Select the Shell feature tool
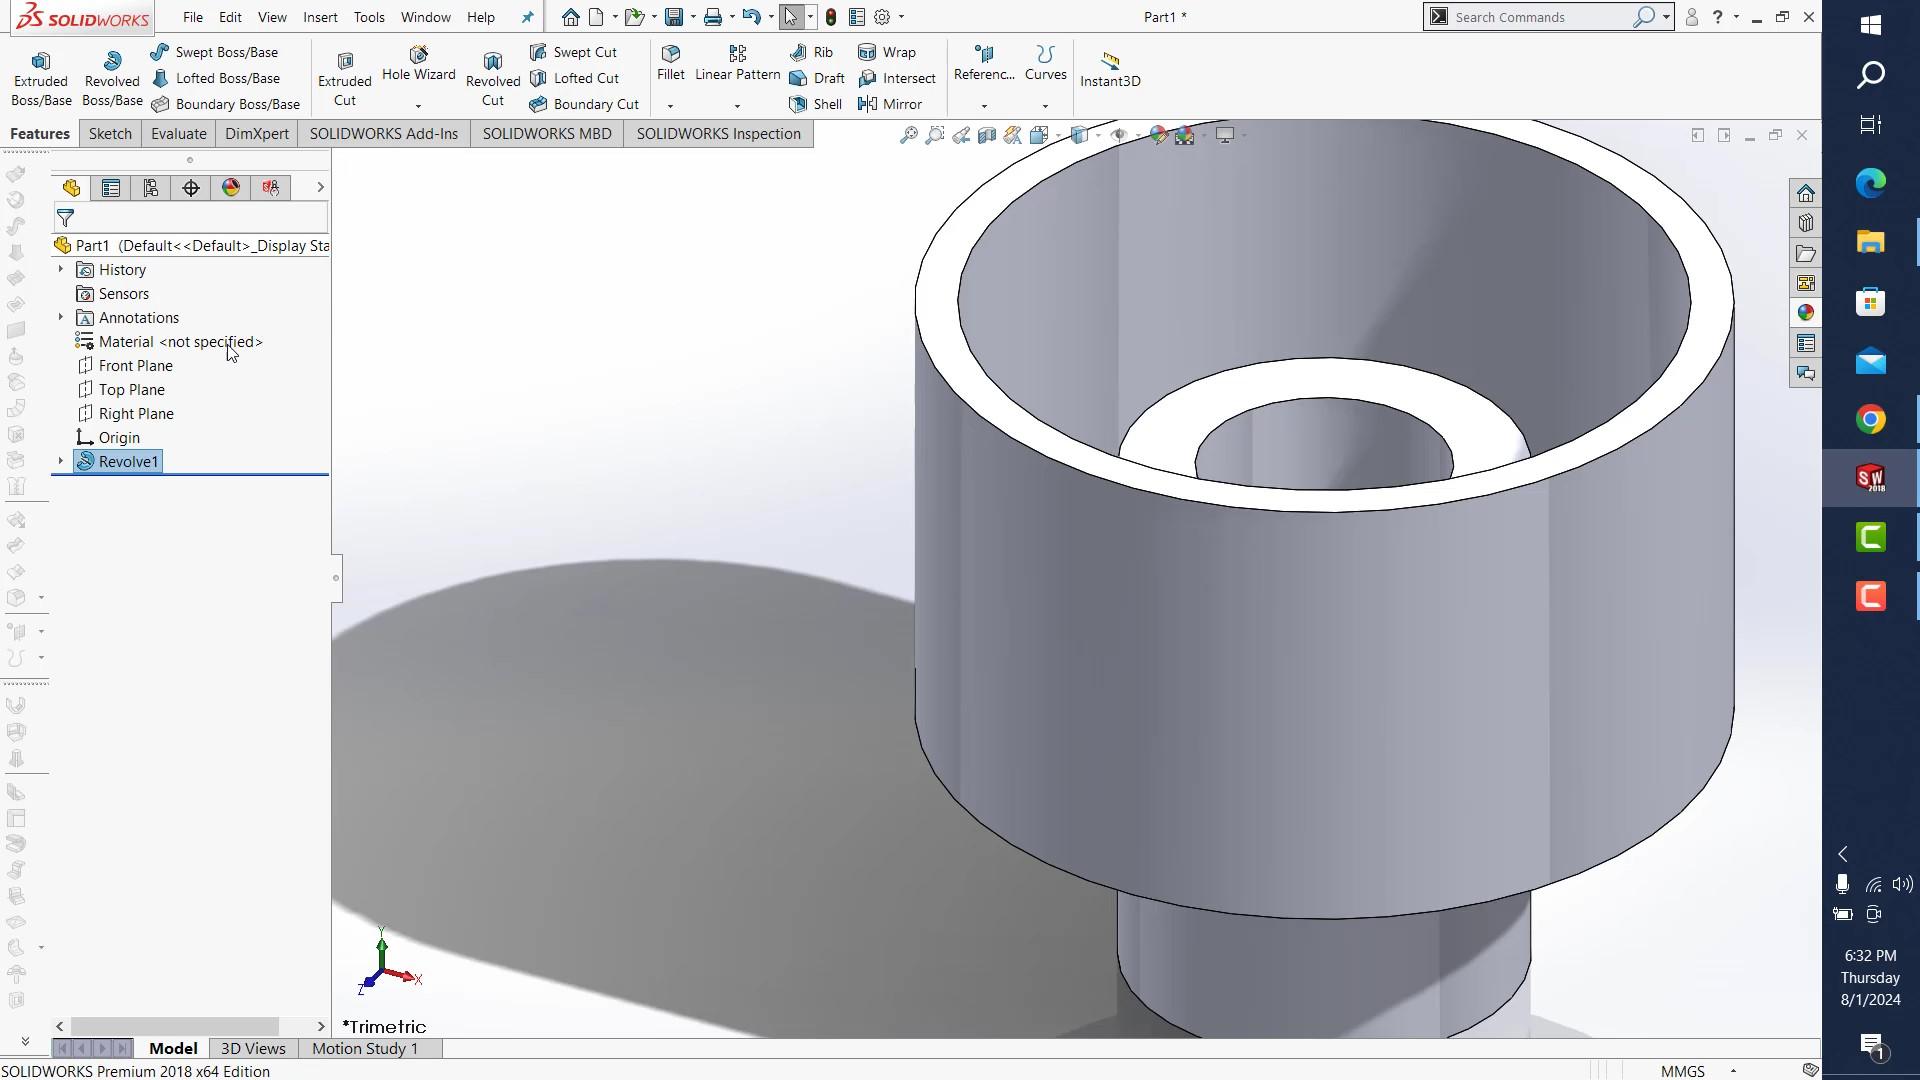The height and width of the screenshot is (1080, 1920). (816, 104)
